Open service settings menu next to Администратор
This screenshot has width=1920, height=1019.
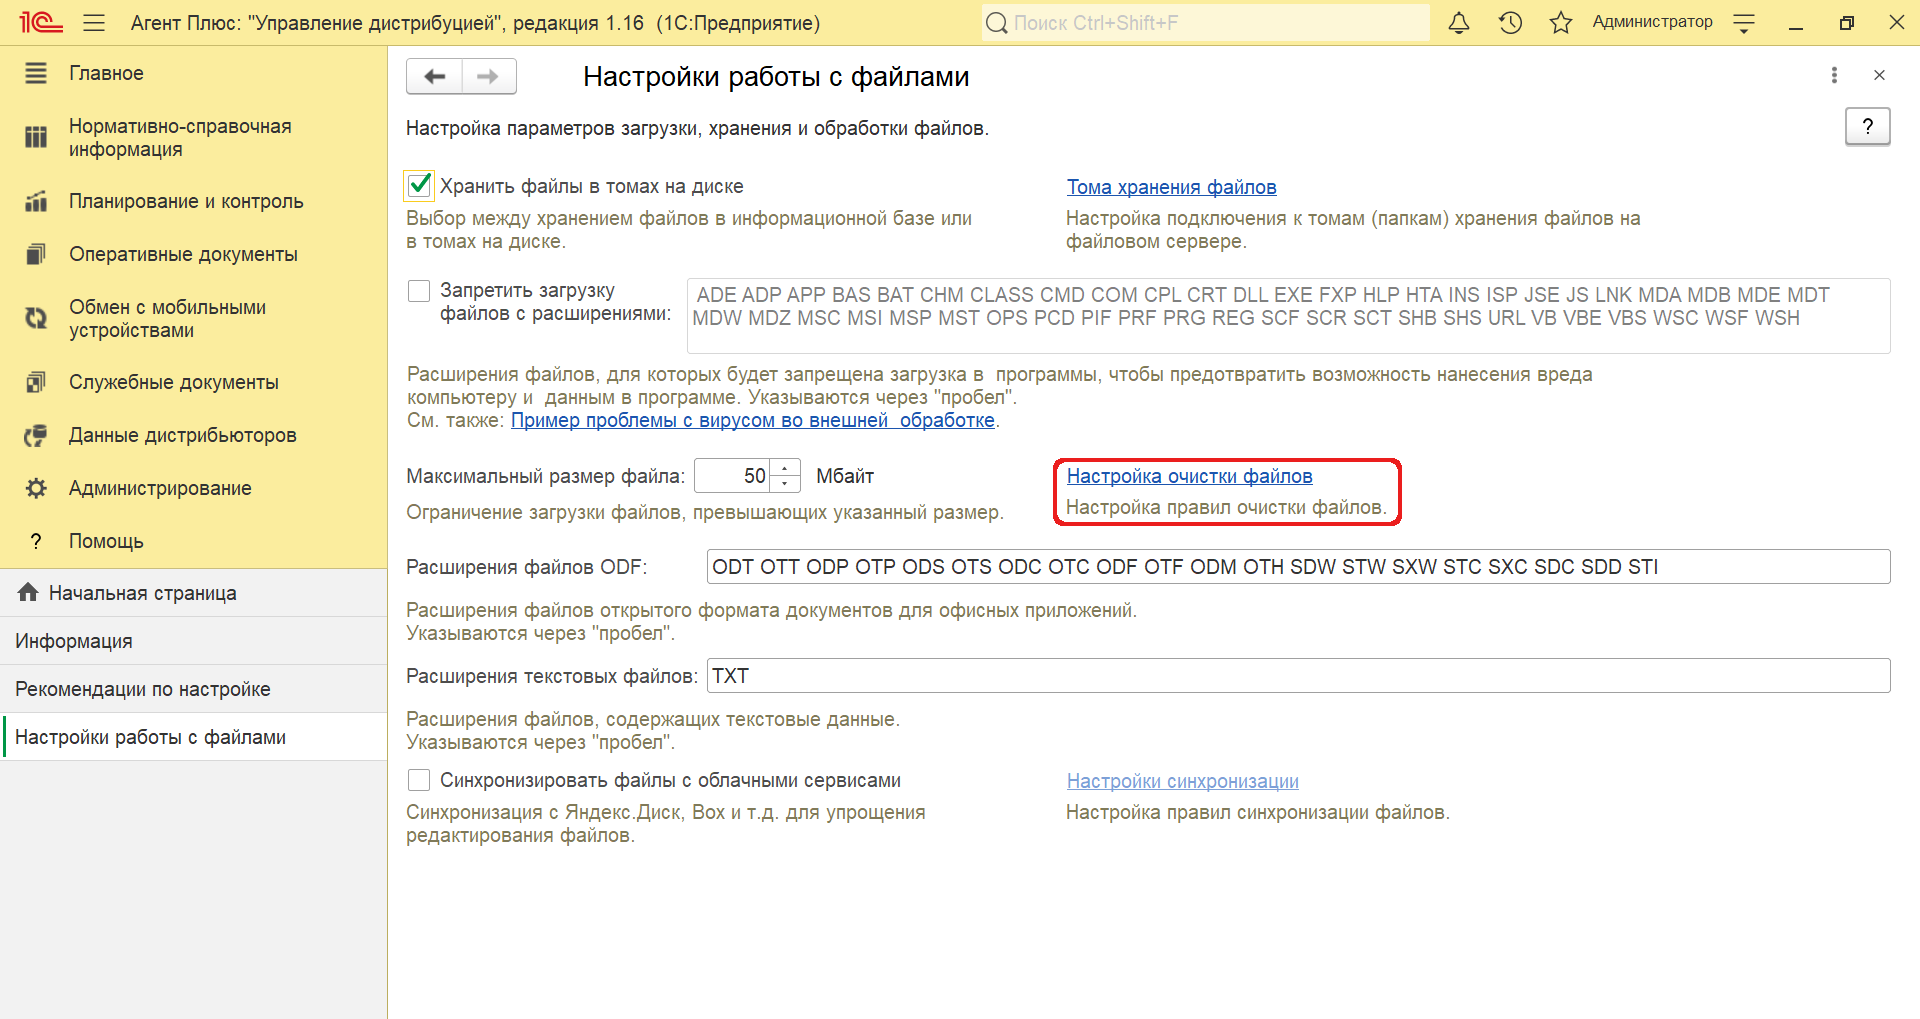(1744, 23)
